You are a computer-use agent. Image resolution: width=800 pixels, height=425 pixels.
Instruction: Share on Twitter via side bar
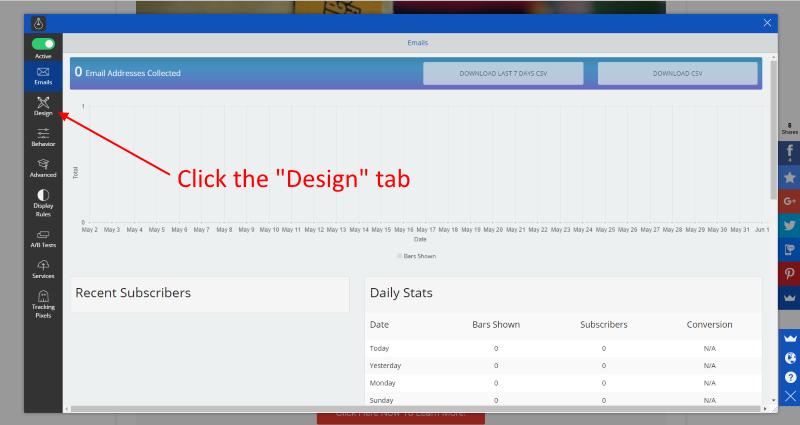[789, 225]
